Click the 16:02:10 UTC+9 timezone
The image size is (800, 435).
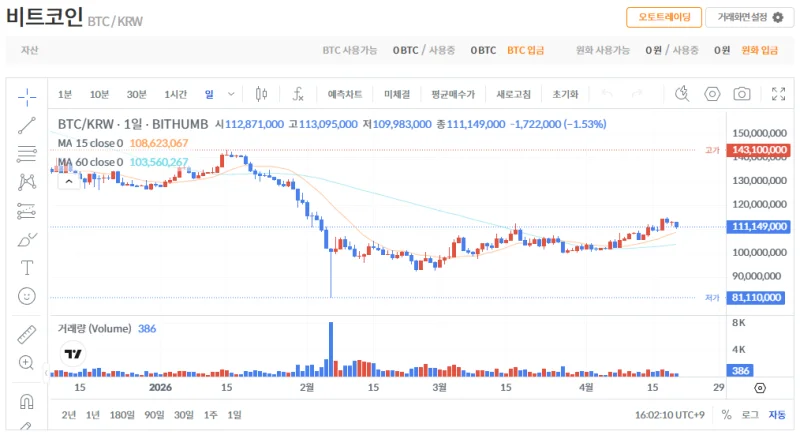669,415
